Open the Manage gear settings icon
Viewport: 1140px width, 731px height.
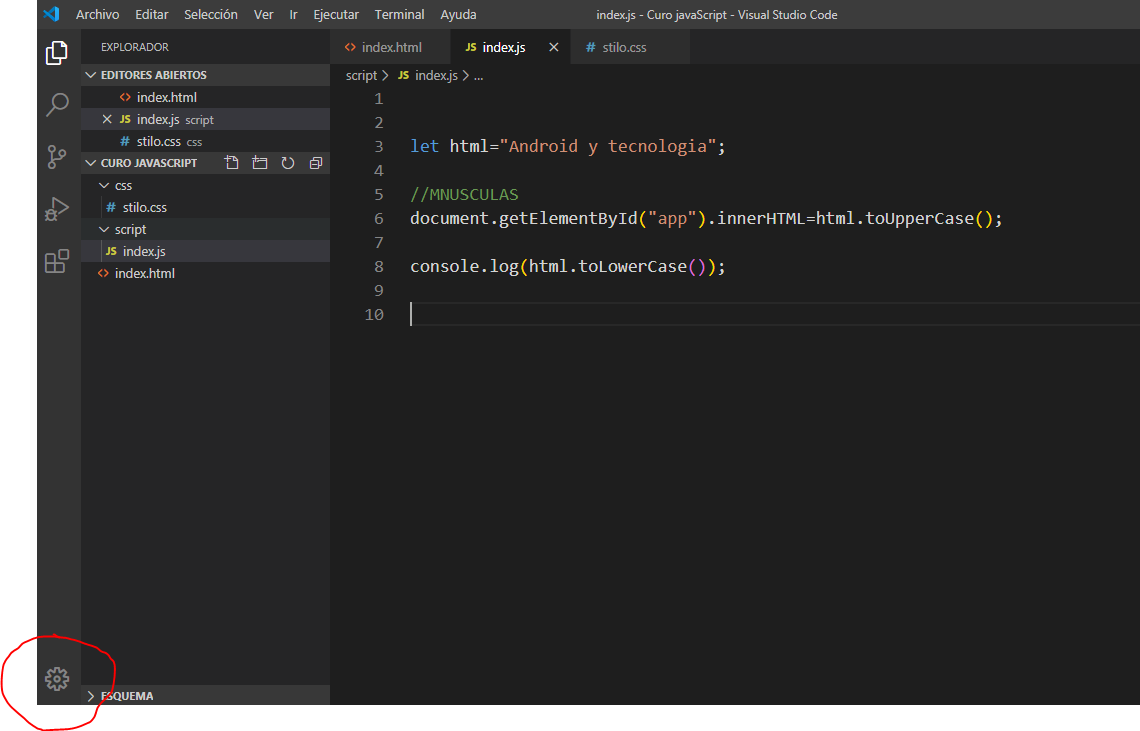click(57, 679)
